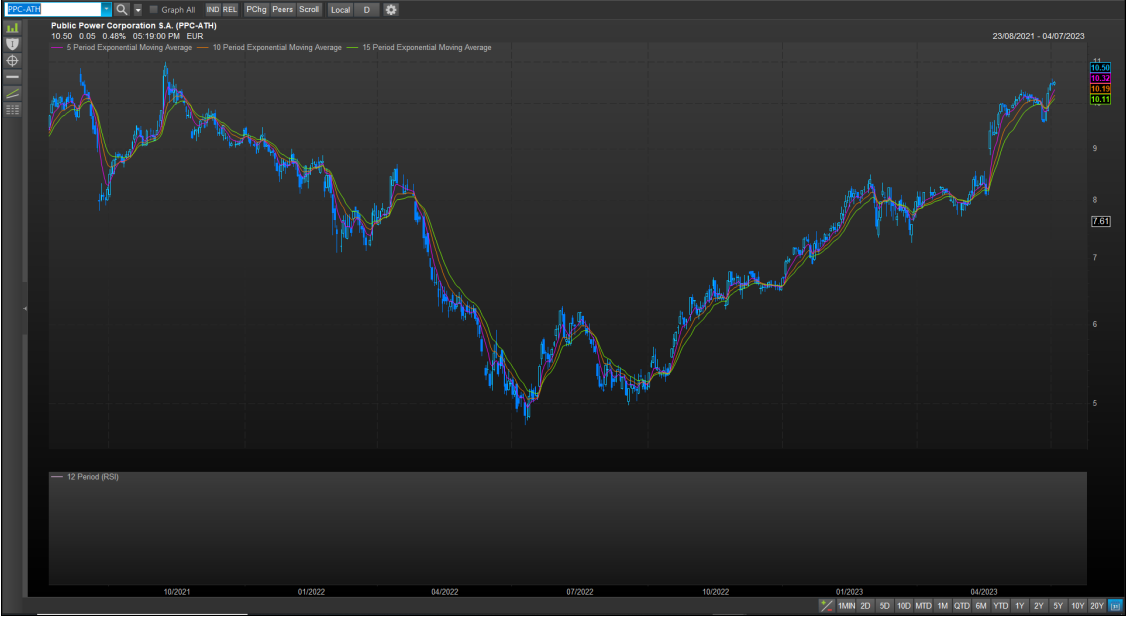Enable the Graph All checkbox
The image size is (1126, 617).
click(154, 10)
